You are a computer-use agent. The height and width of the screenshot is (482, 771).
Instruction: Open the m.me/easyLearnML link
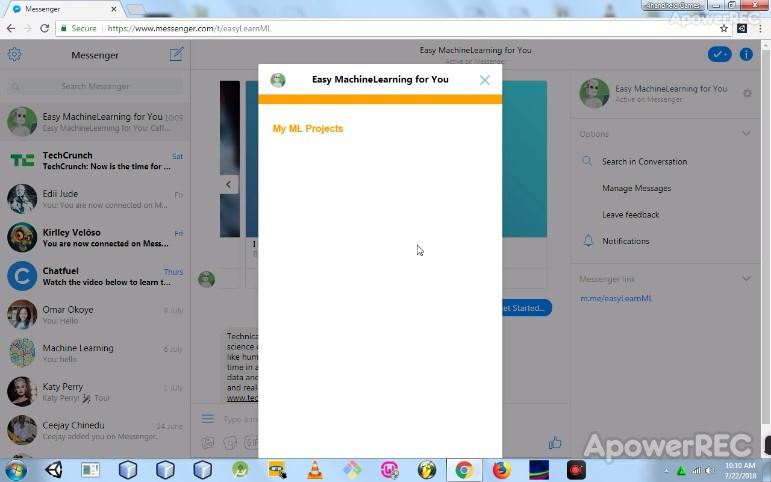(x=616, y=298)
